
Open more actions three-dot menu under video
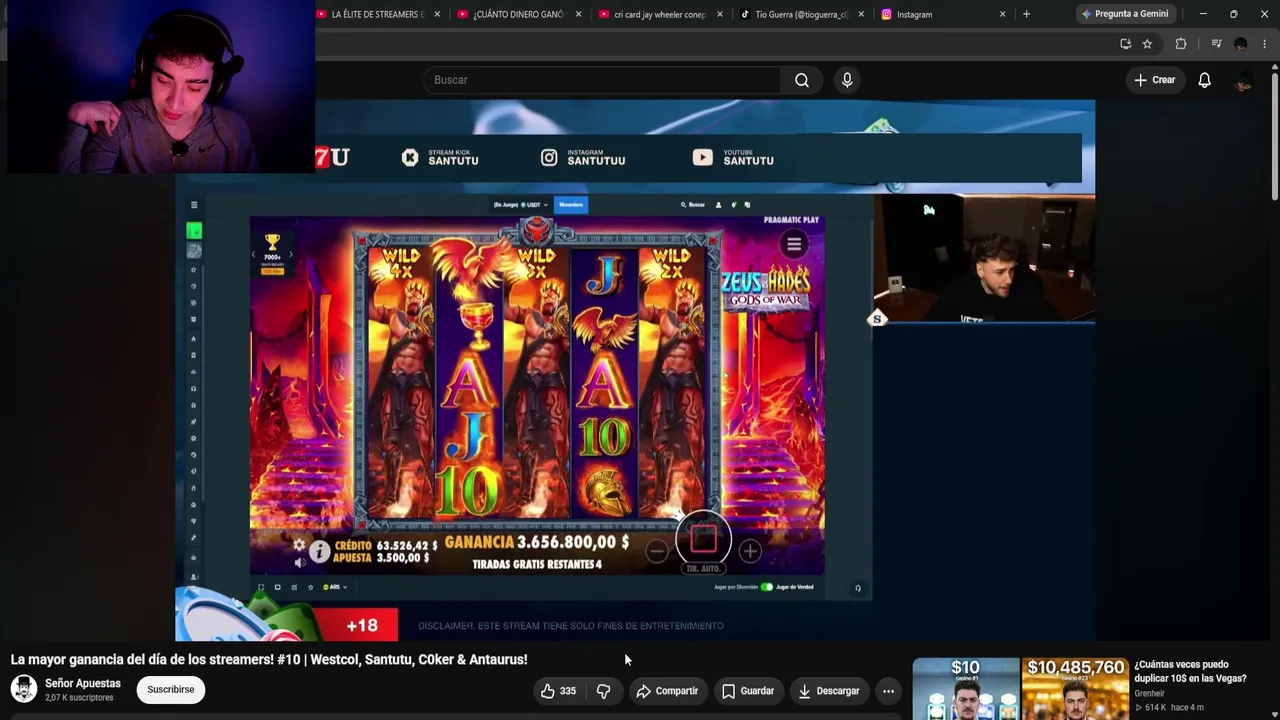click(888, 691)
